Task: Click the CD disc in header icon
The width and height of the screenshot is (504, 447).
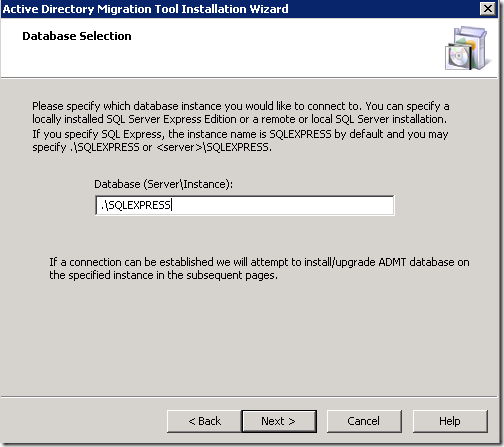Action: pos(458,56)
